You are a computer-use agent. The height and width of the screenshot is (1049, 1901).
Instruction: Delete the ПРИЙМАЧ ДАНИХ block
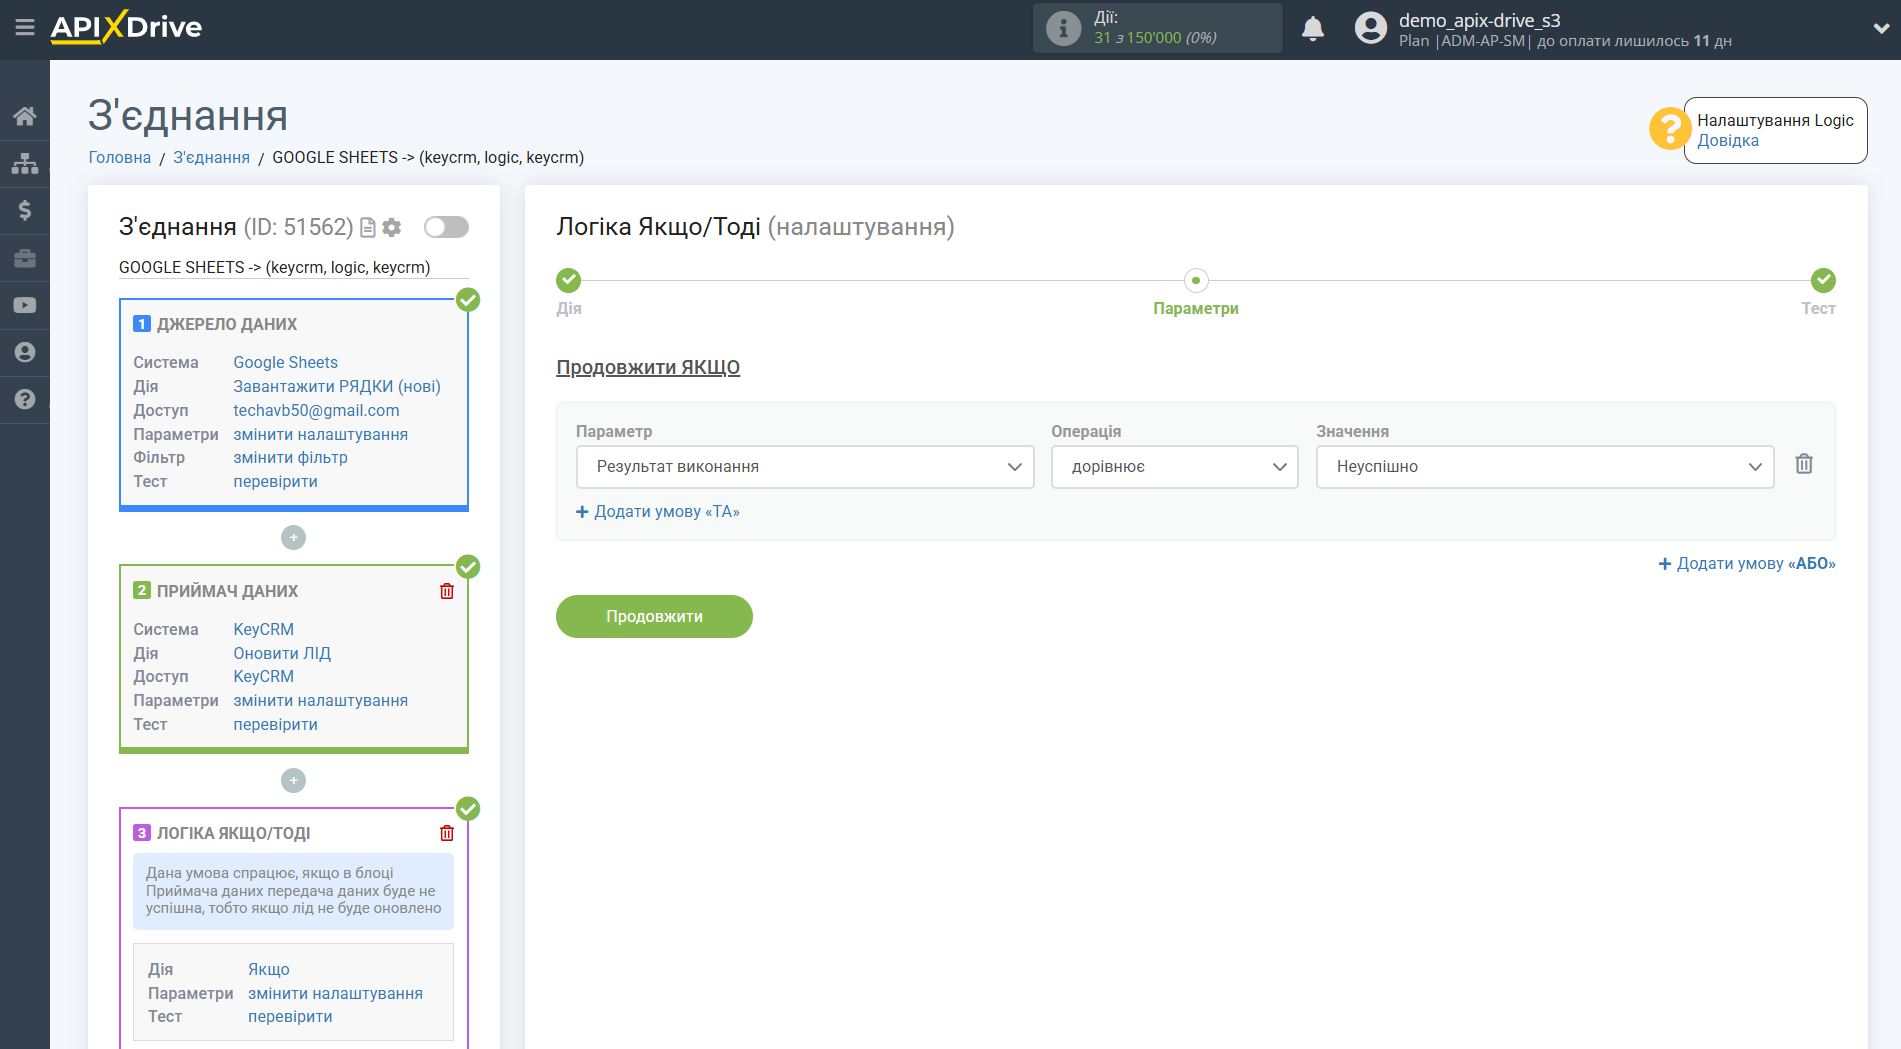(447, 591)
